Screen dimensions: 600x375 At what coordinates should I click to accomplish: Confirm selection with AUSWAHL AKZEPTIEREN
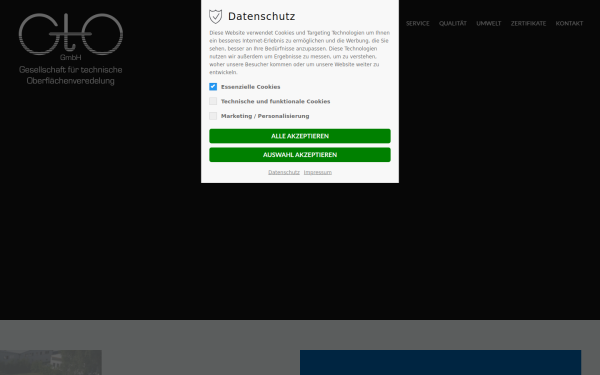click(x=300, y=155)
